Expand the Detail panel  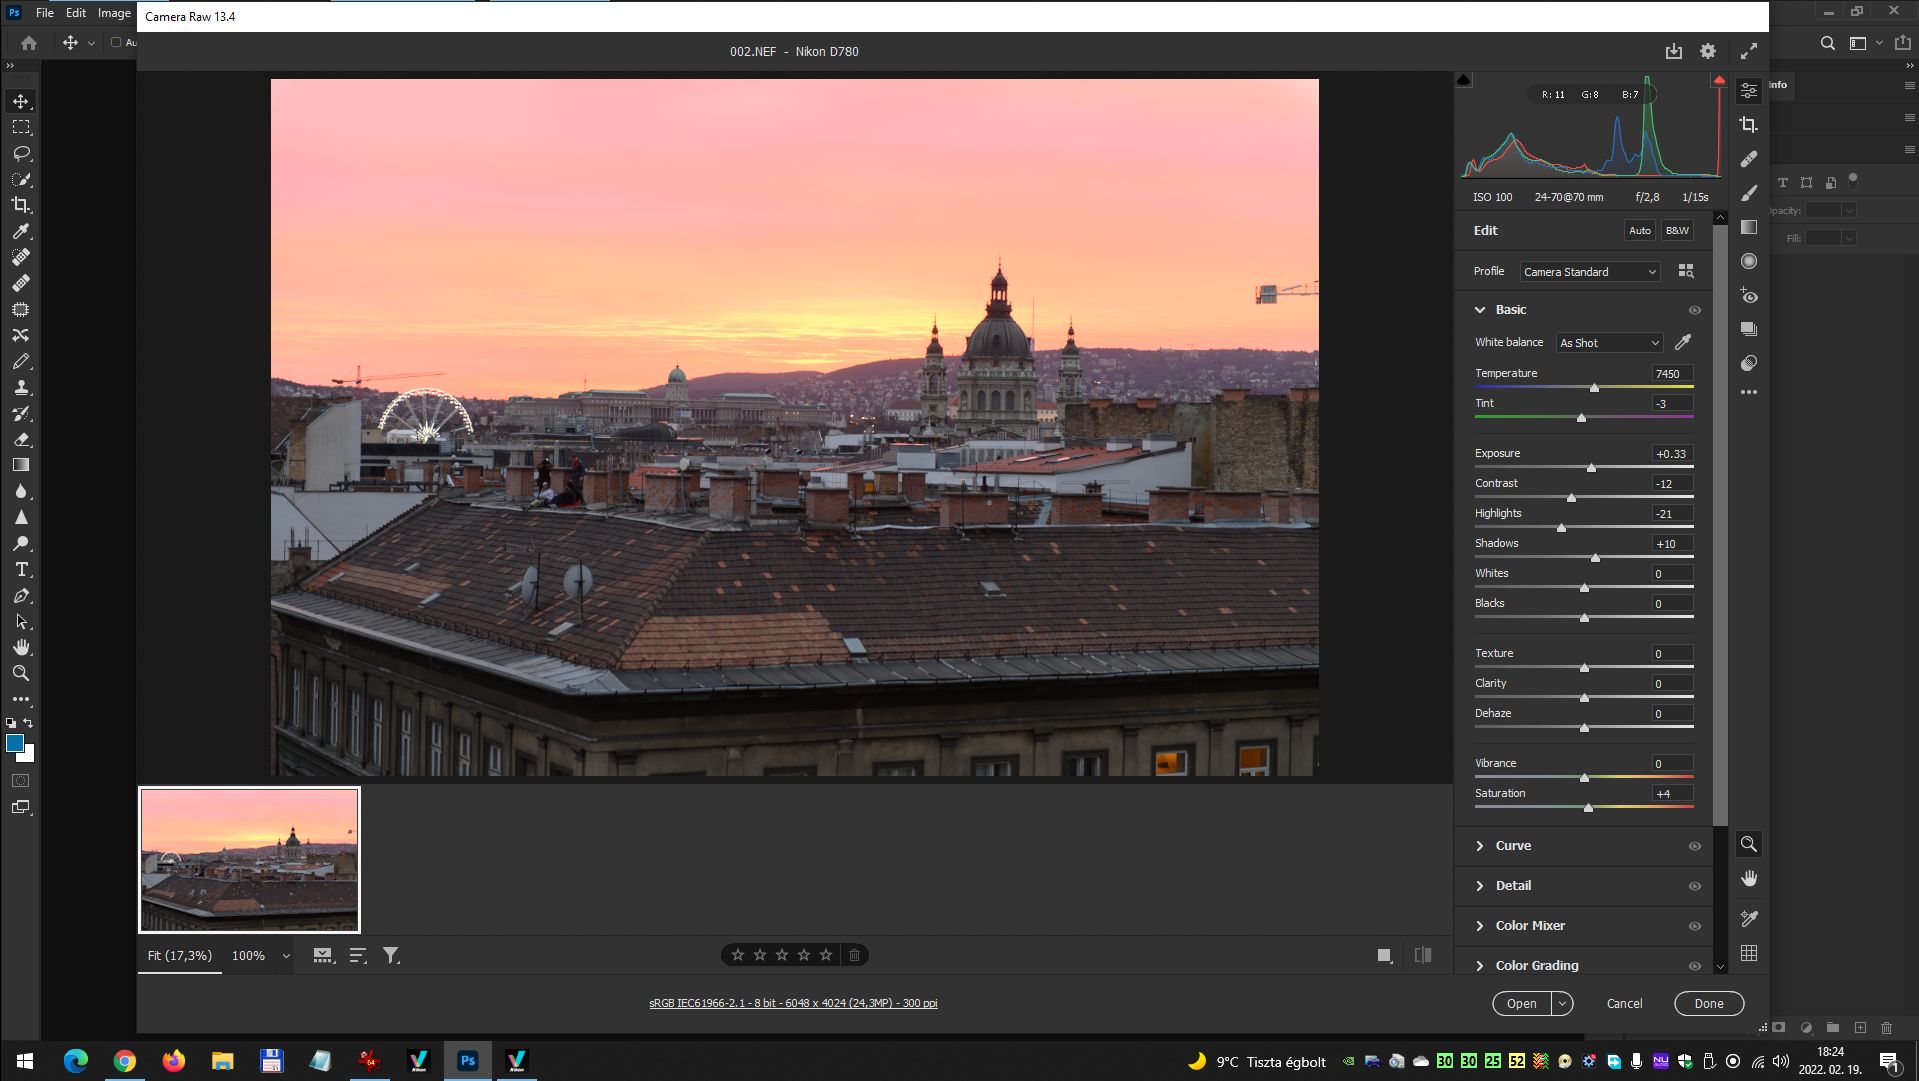click(1513, 886)
